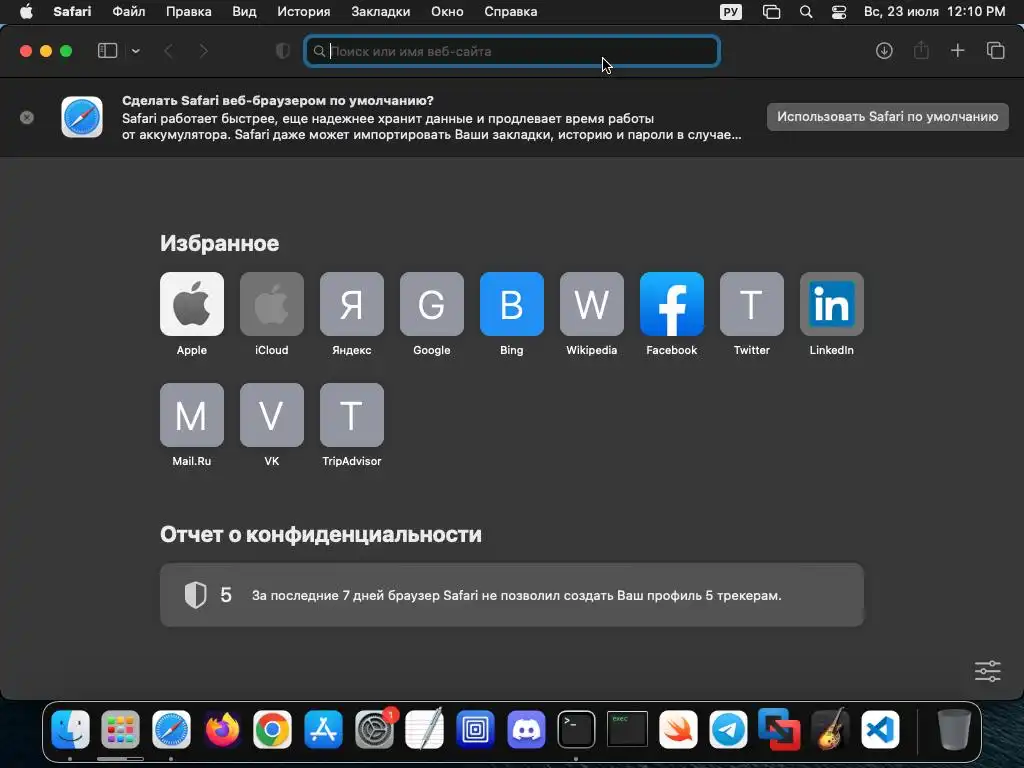Screen dimensions: 1024x768
Task: Open the start page customization settings
Action: pos(987,671)
